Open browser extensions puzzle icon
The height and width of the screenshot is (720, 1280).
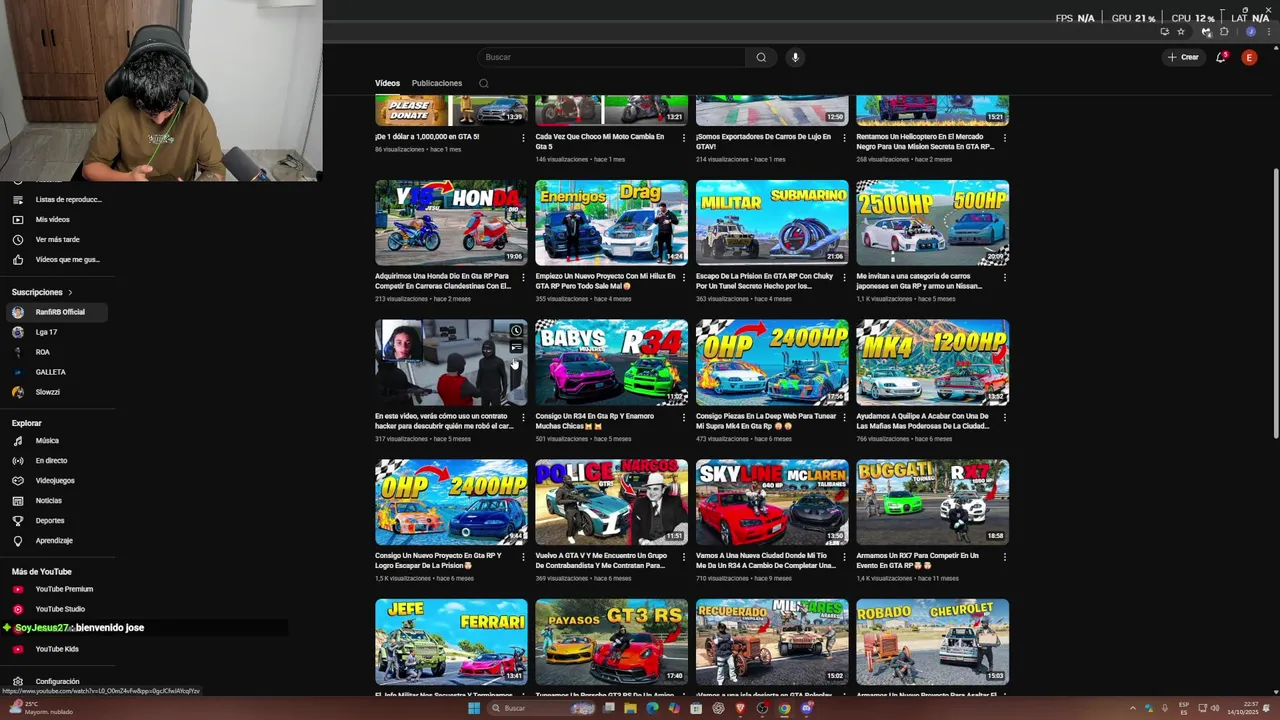point(1224,32)
